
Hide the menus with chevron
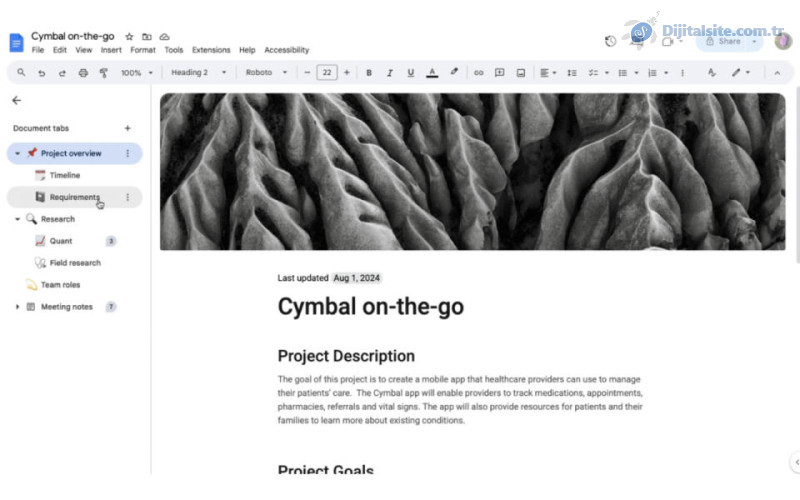(x=777, y=73)
